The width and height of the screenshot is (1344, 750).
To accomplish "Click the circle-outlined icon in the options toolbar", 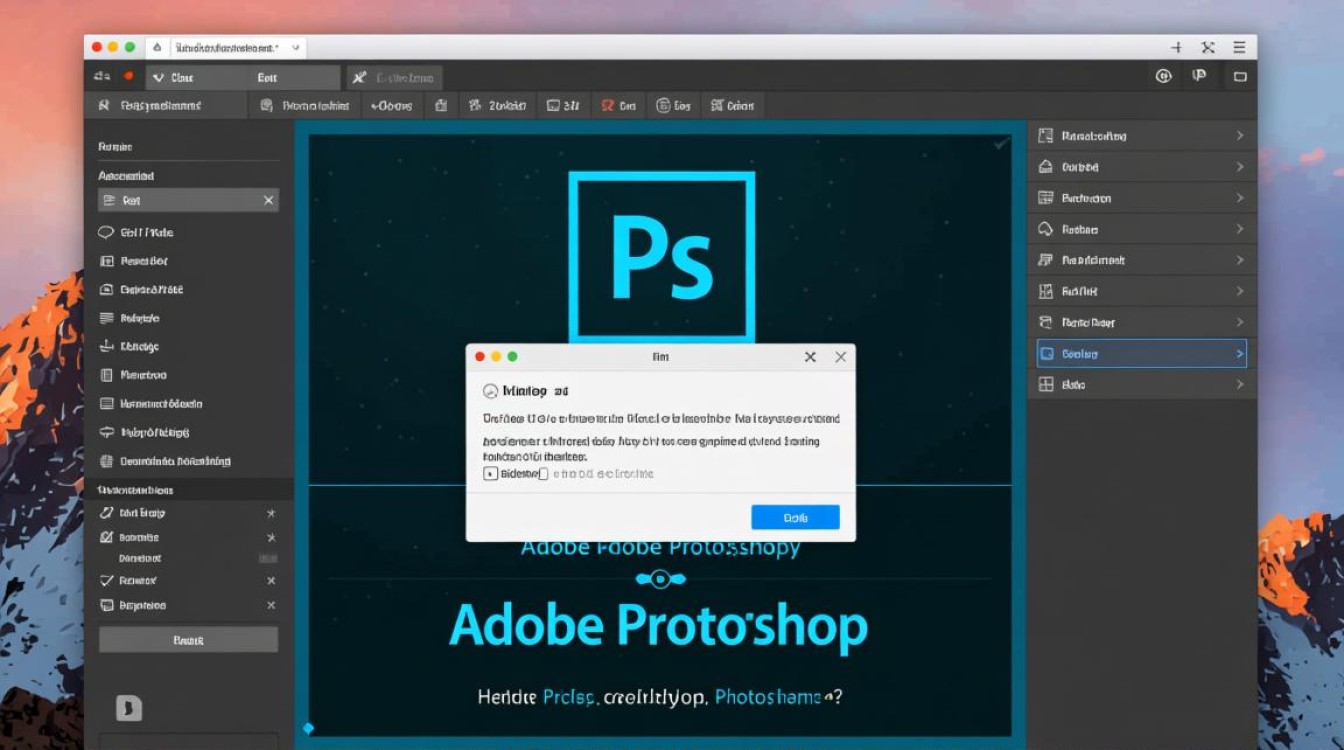I will 663,105.
